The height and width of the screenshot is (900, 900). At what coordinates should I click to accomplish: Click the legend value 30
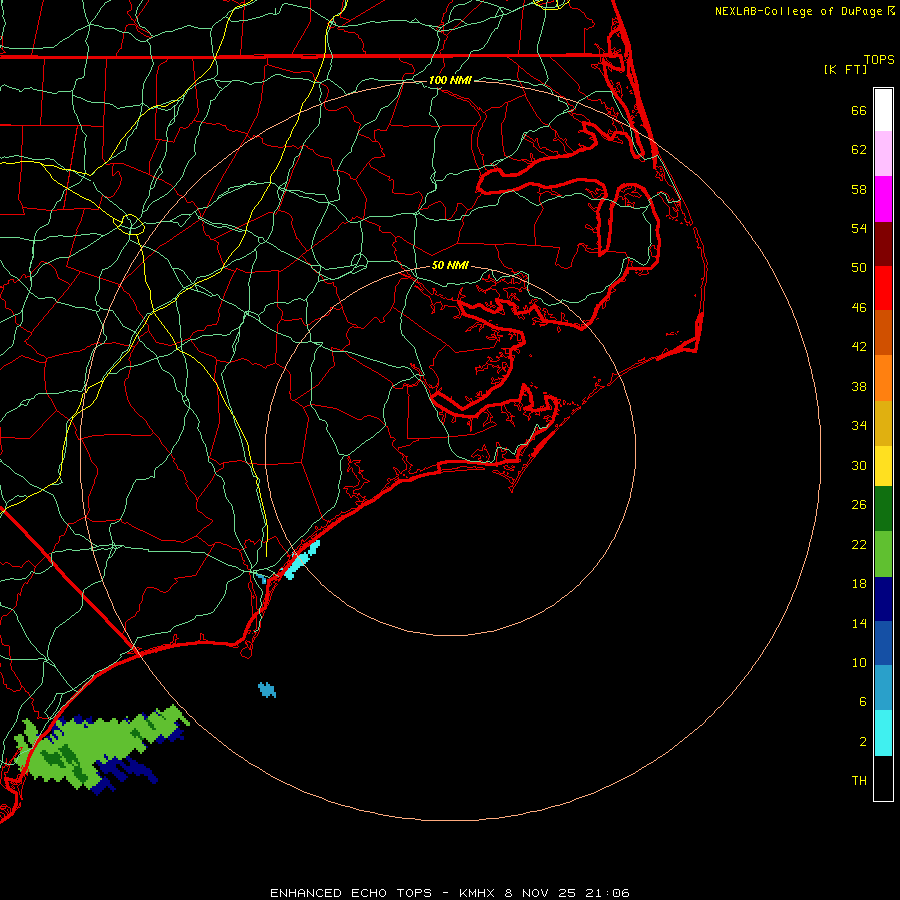pos(859,465)
